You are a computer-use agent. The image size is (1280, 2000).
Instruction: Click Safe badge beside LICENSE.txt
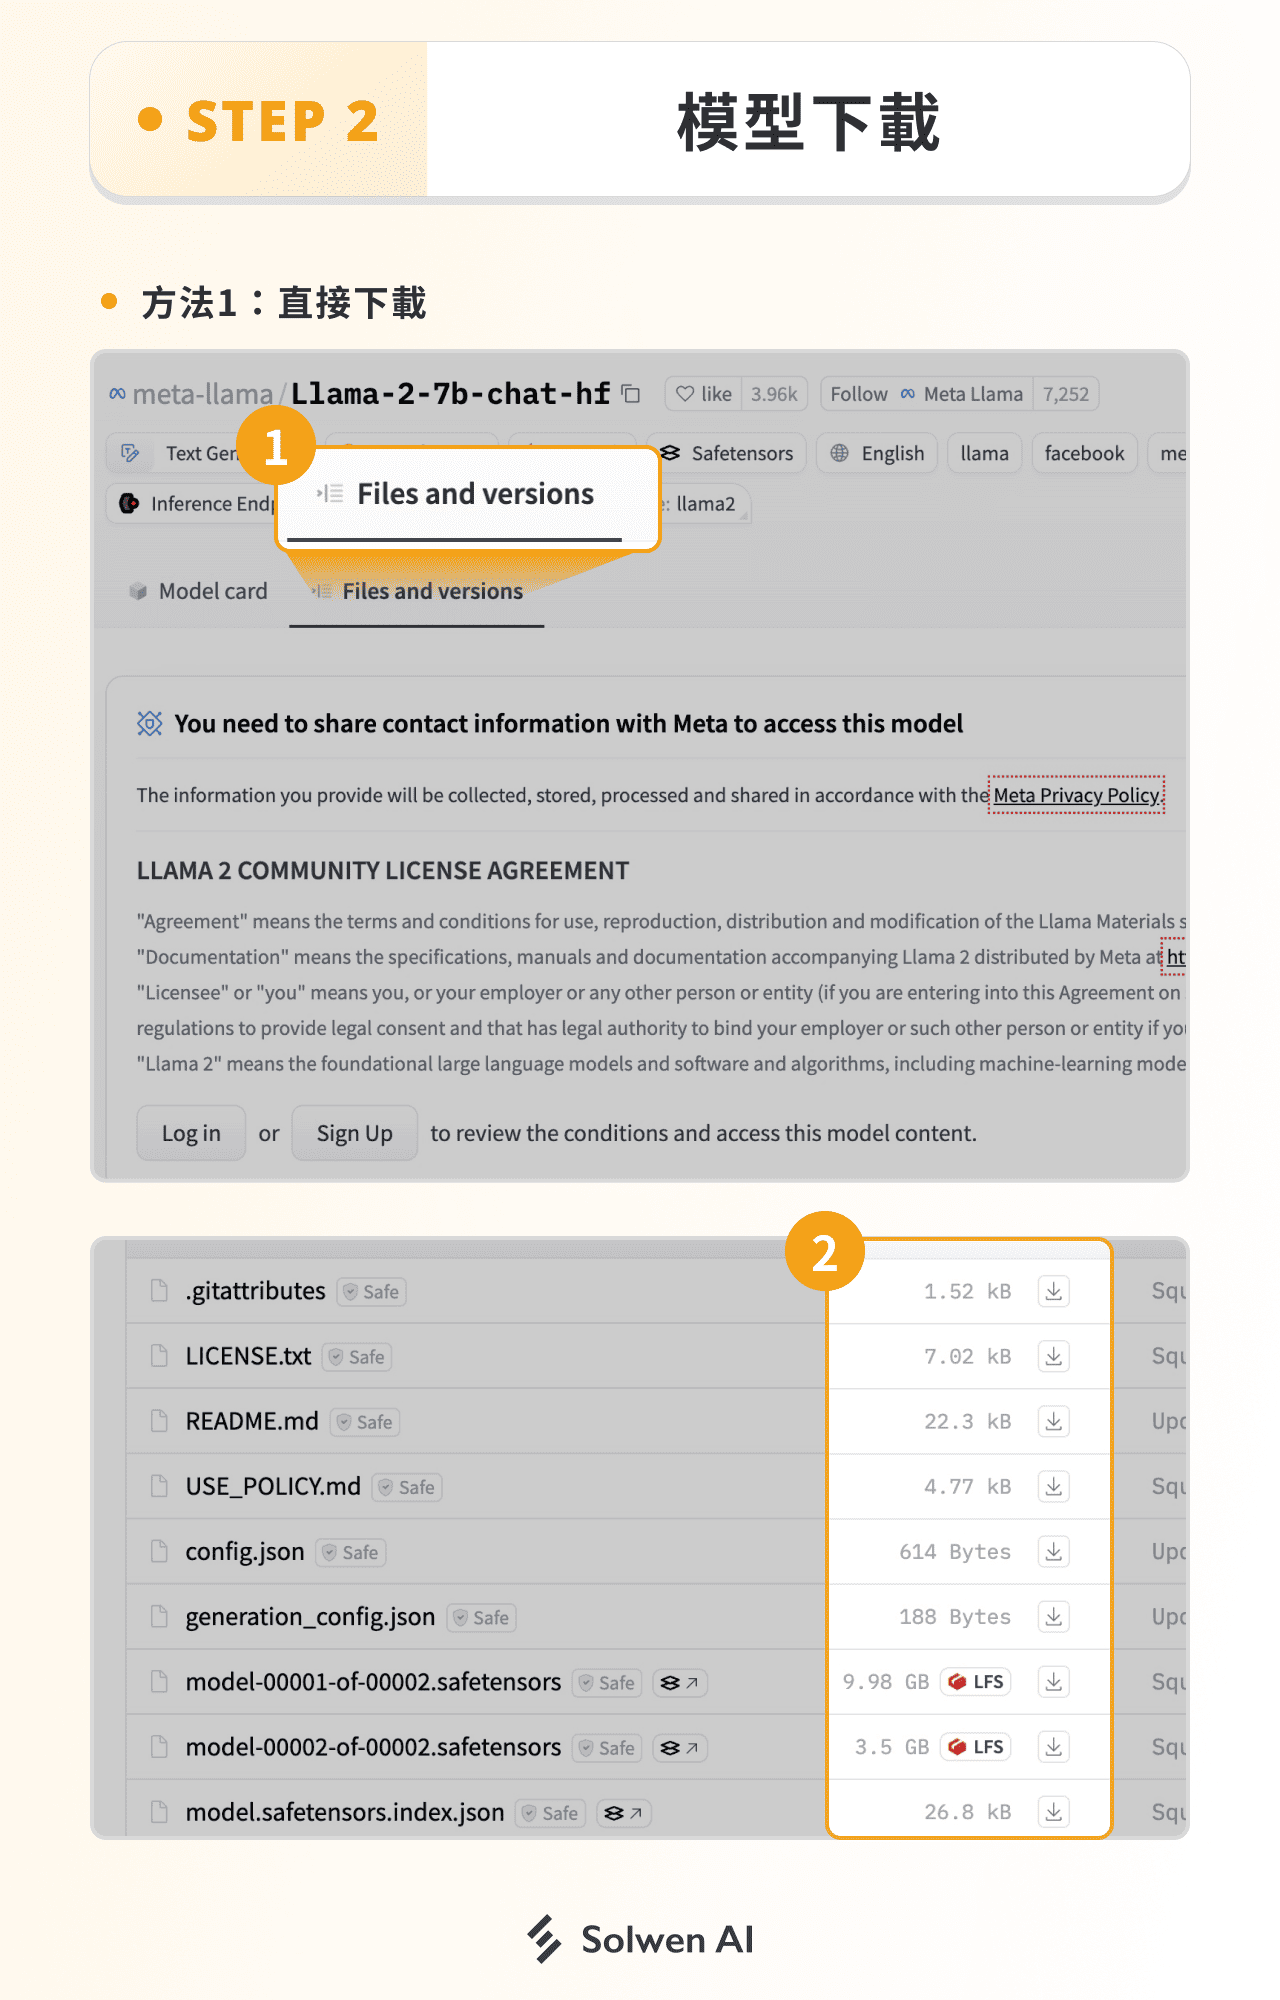point(357,1357)
